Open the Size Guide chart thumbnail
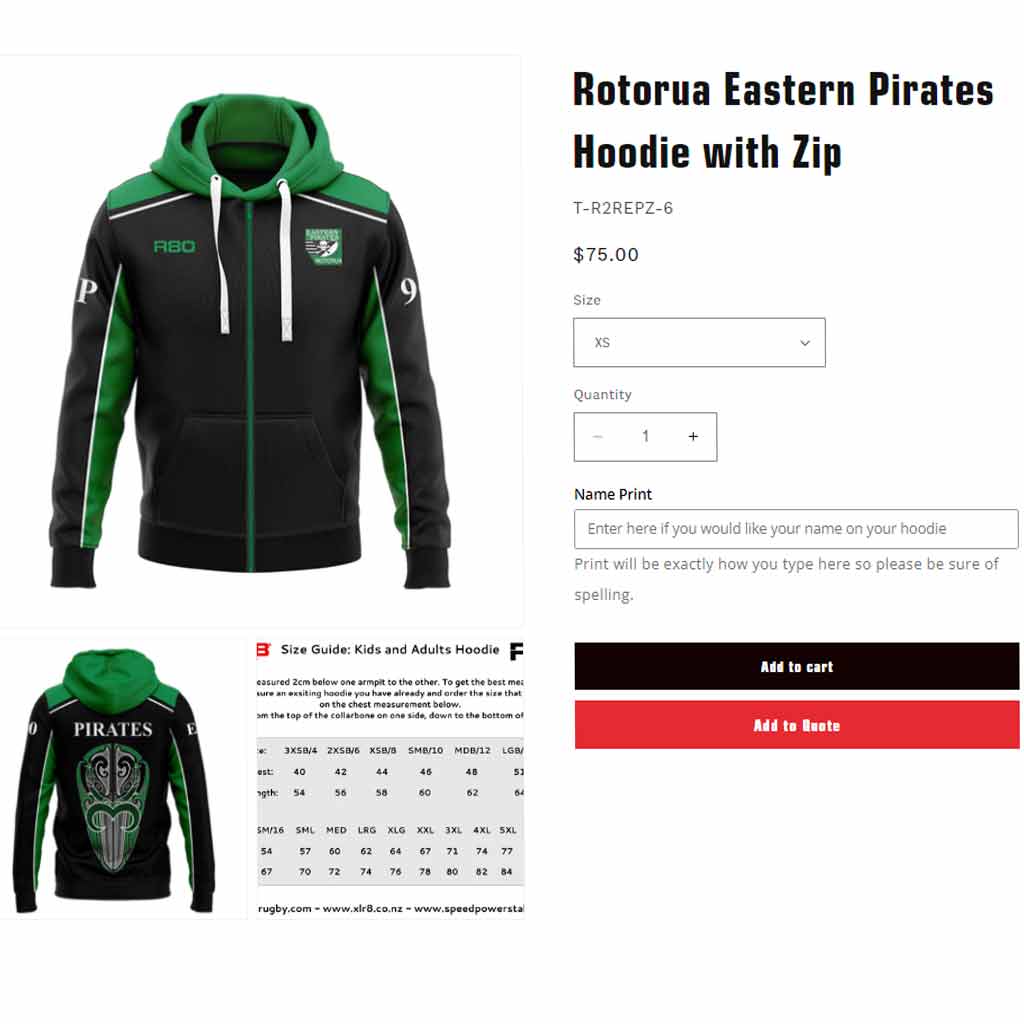 point(390,779)
